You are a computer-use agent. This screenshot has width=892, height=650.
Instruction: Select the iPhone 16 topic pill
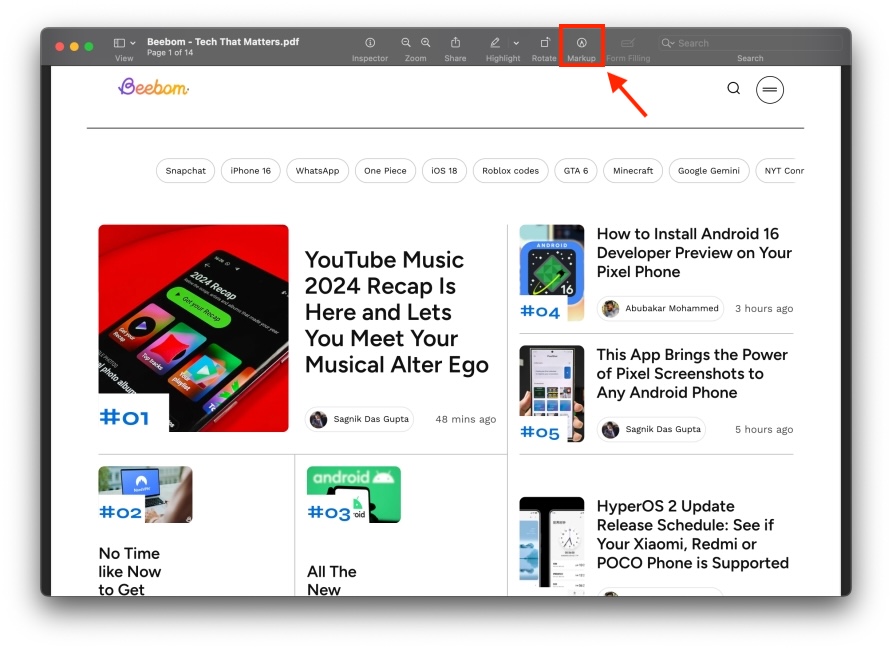click(x=251, y=171)
